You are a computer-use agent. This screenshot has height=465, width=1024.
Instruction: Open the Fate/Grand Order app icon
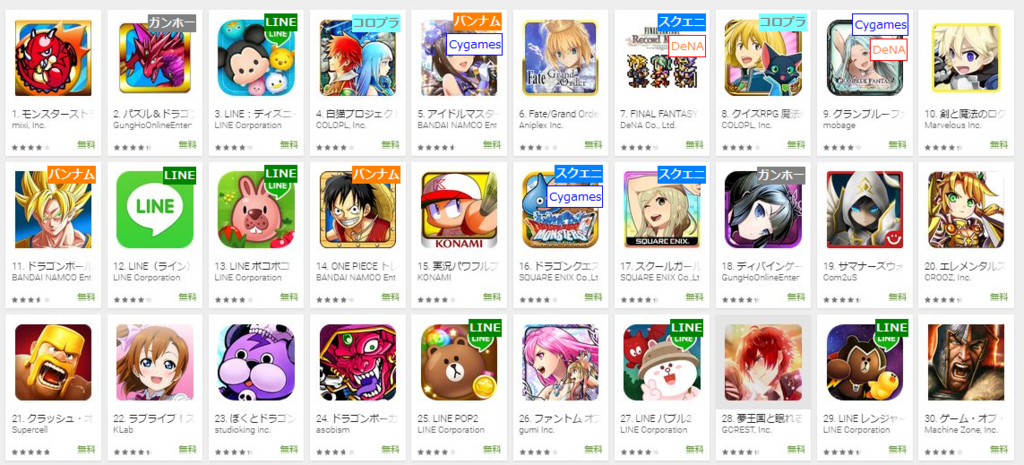(x=560, y=57)
